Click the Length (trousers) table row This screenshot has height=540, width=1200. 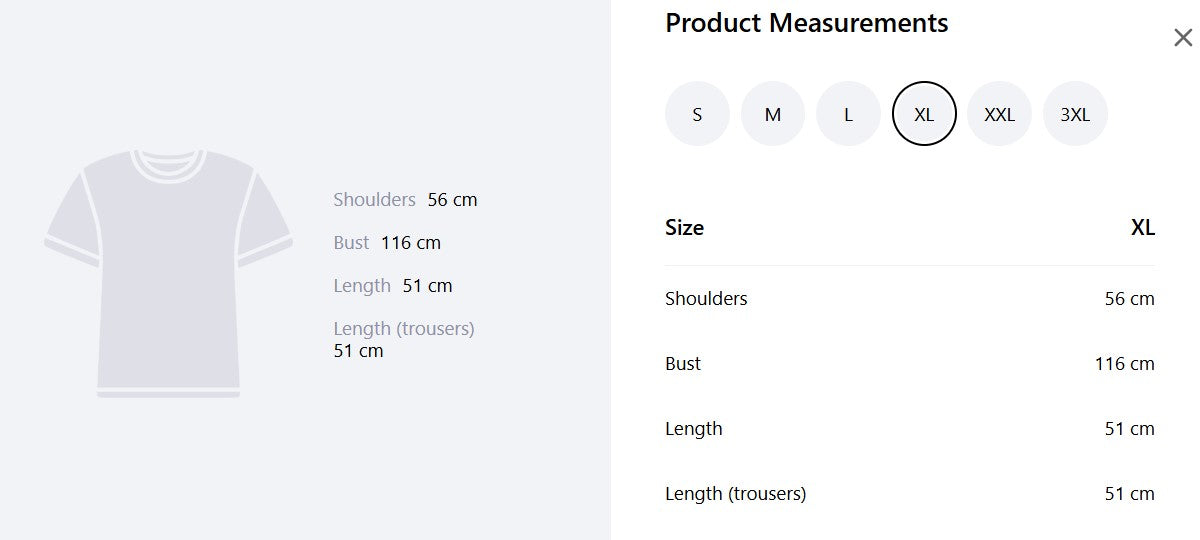pyautogui.click(x=909, y=494)
